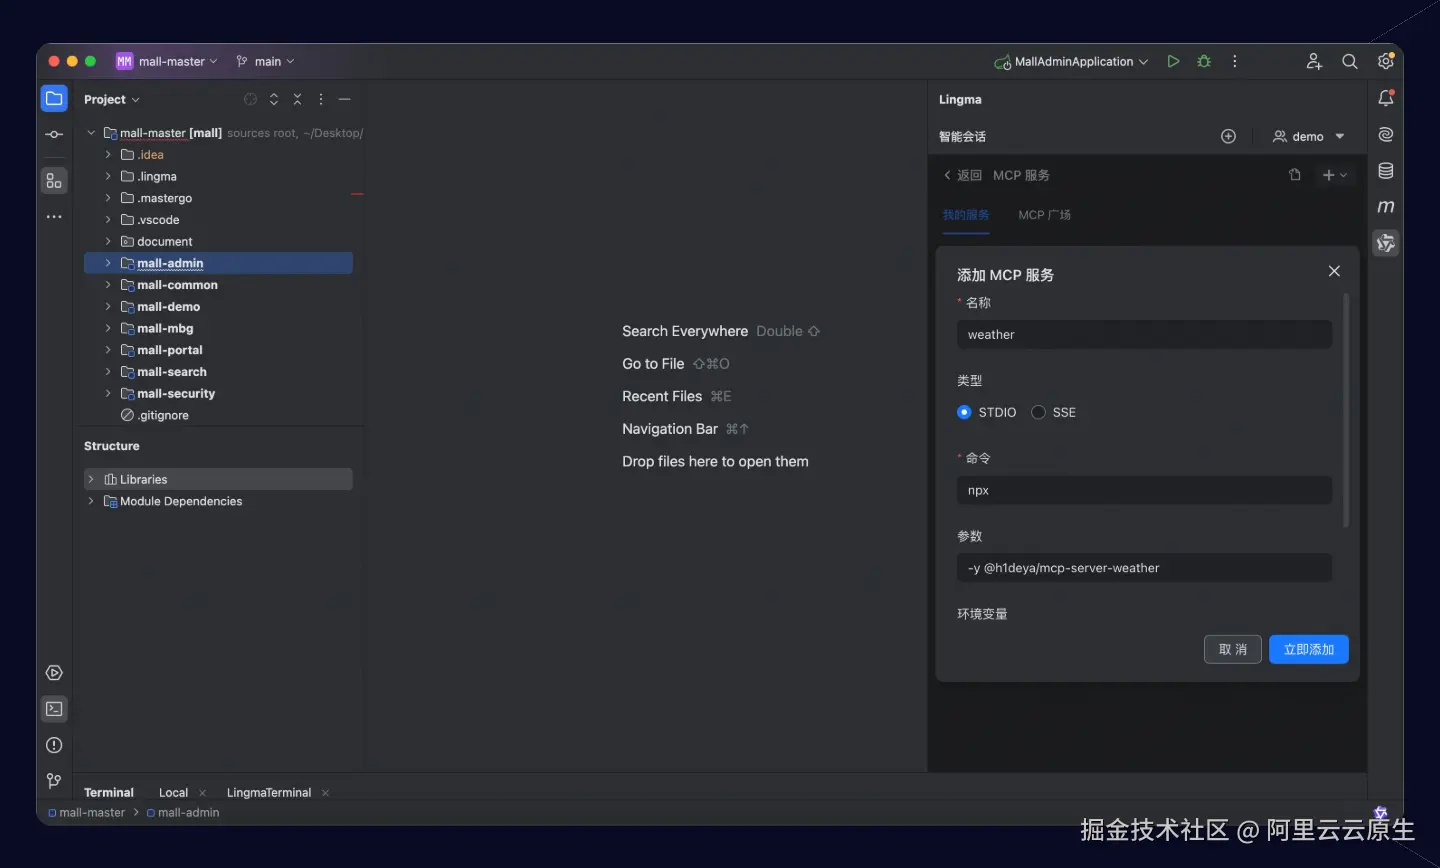Open IDE settings gear icon

click(1386, 61)
